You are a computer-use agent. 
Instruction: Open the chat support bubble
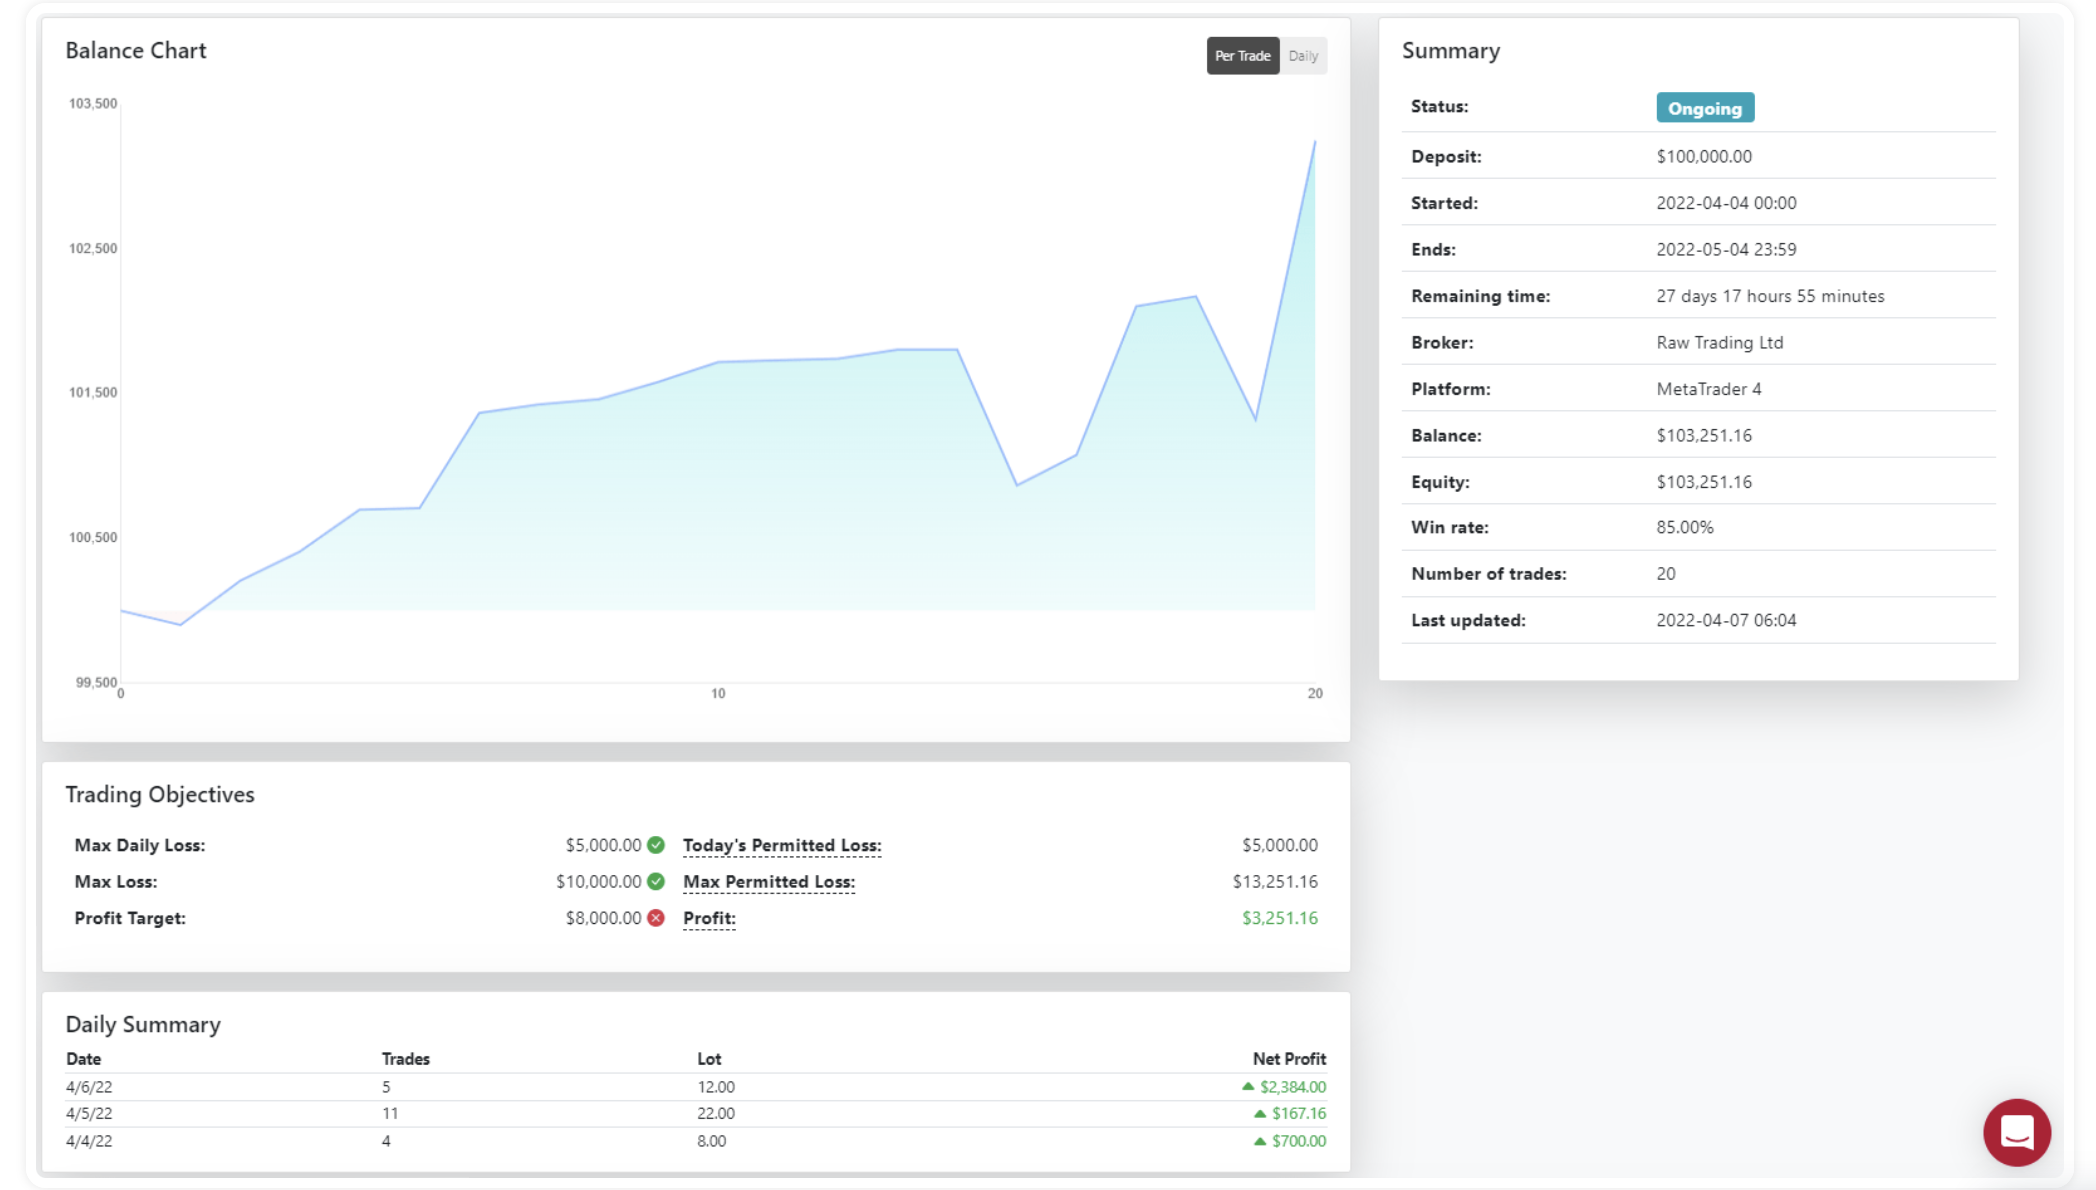pyautogui.click(x=2016, y=1132)
